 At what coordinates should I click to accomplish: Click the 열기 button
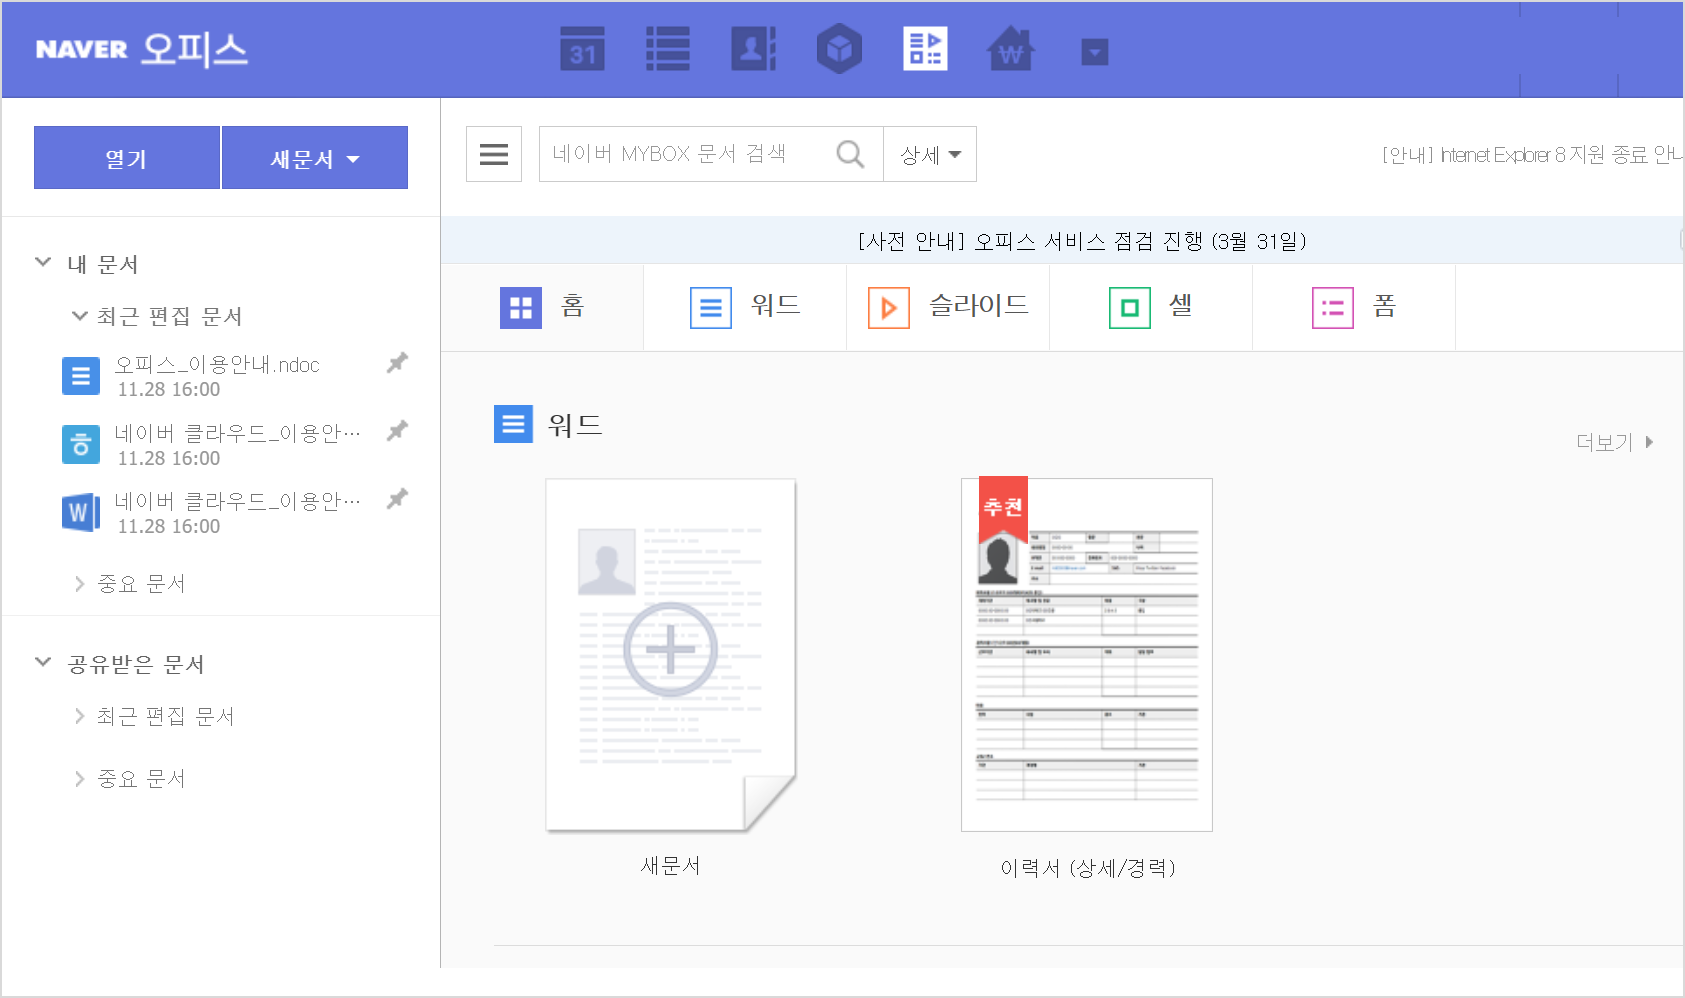127,158
